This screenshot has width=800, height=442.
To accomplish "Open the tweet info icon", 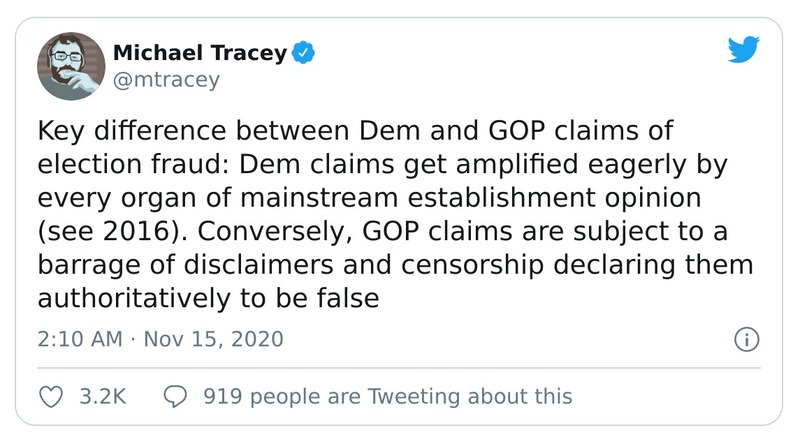I will click(x=744, y=339).
